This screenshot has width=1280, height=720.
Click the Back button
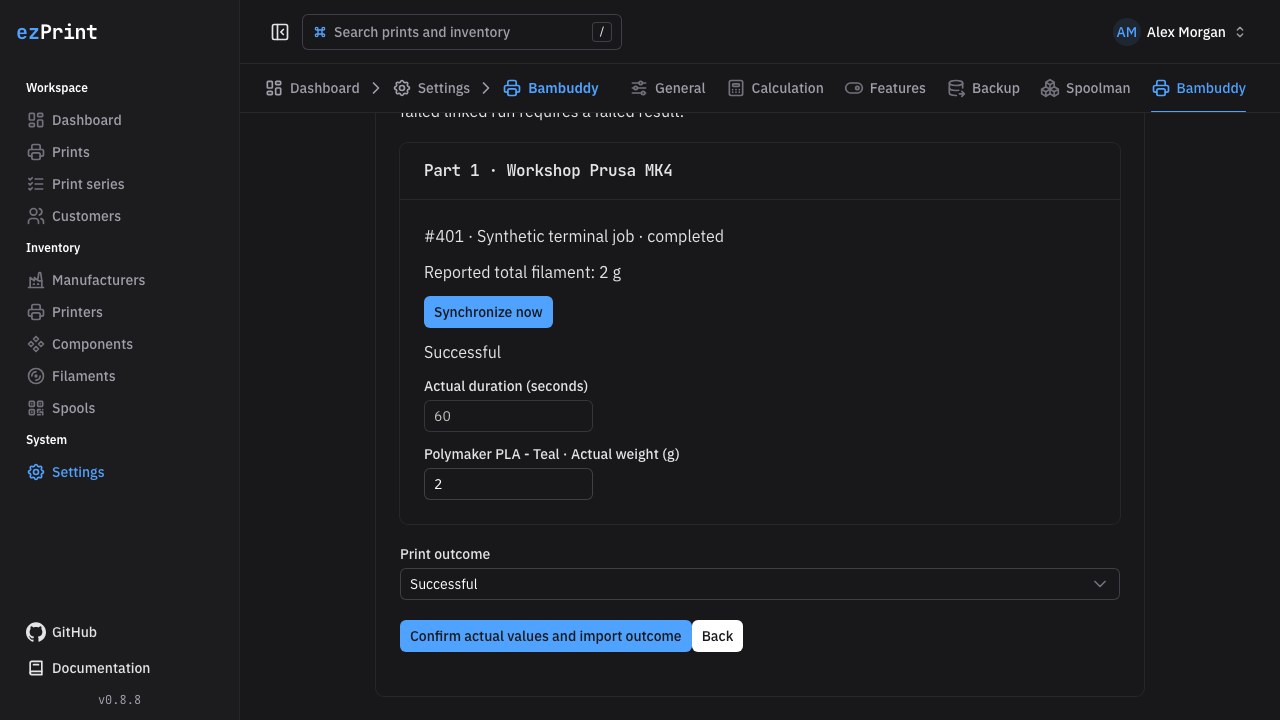[x=717, y=636]
